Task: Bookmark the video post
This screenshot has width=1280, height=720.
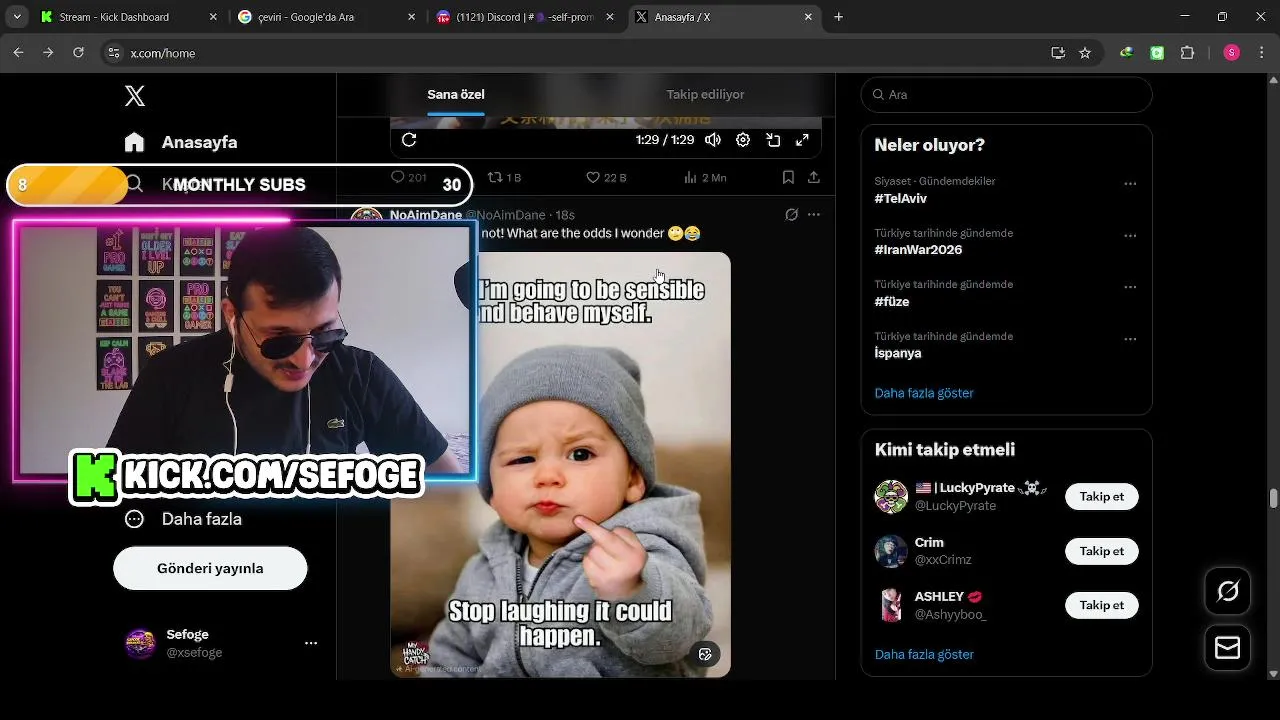Action: click(x=788, y=177)
